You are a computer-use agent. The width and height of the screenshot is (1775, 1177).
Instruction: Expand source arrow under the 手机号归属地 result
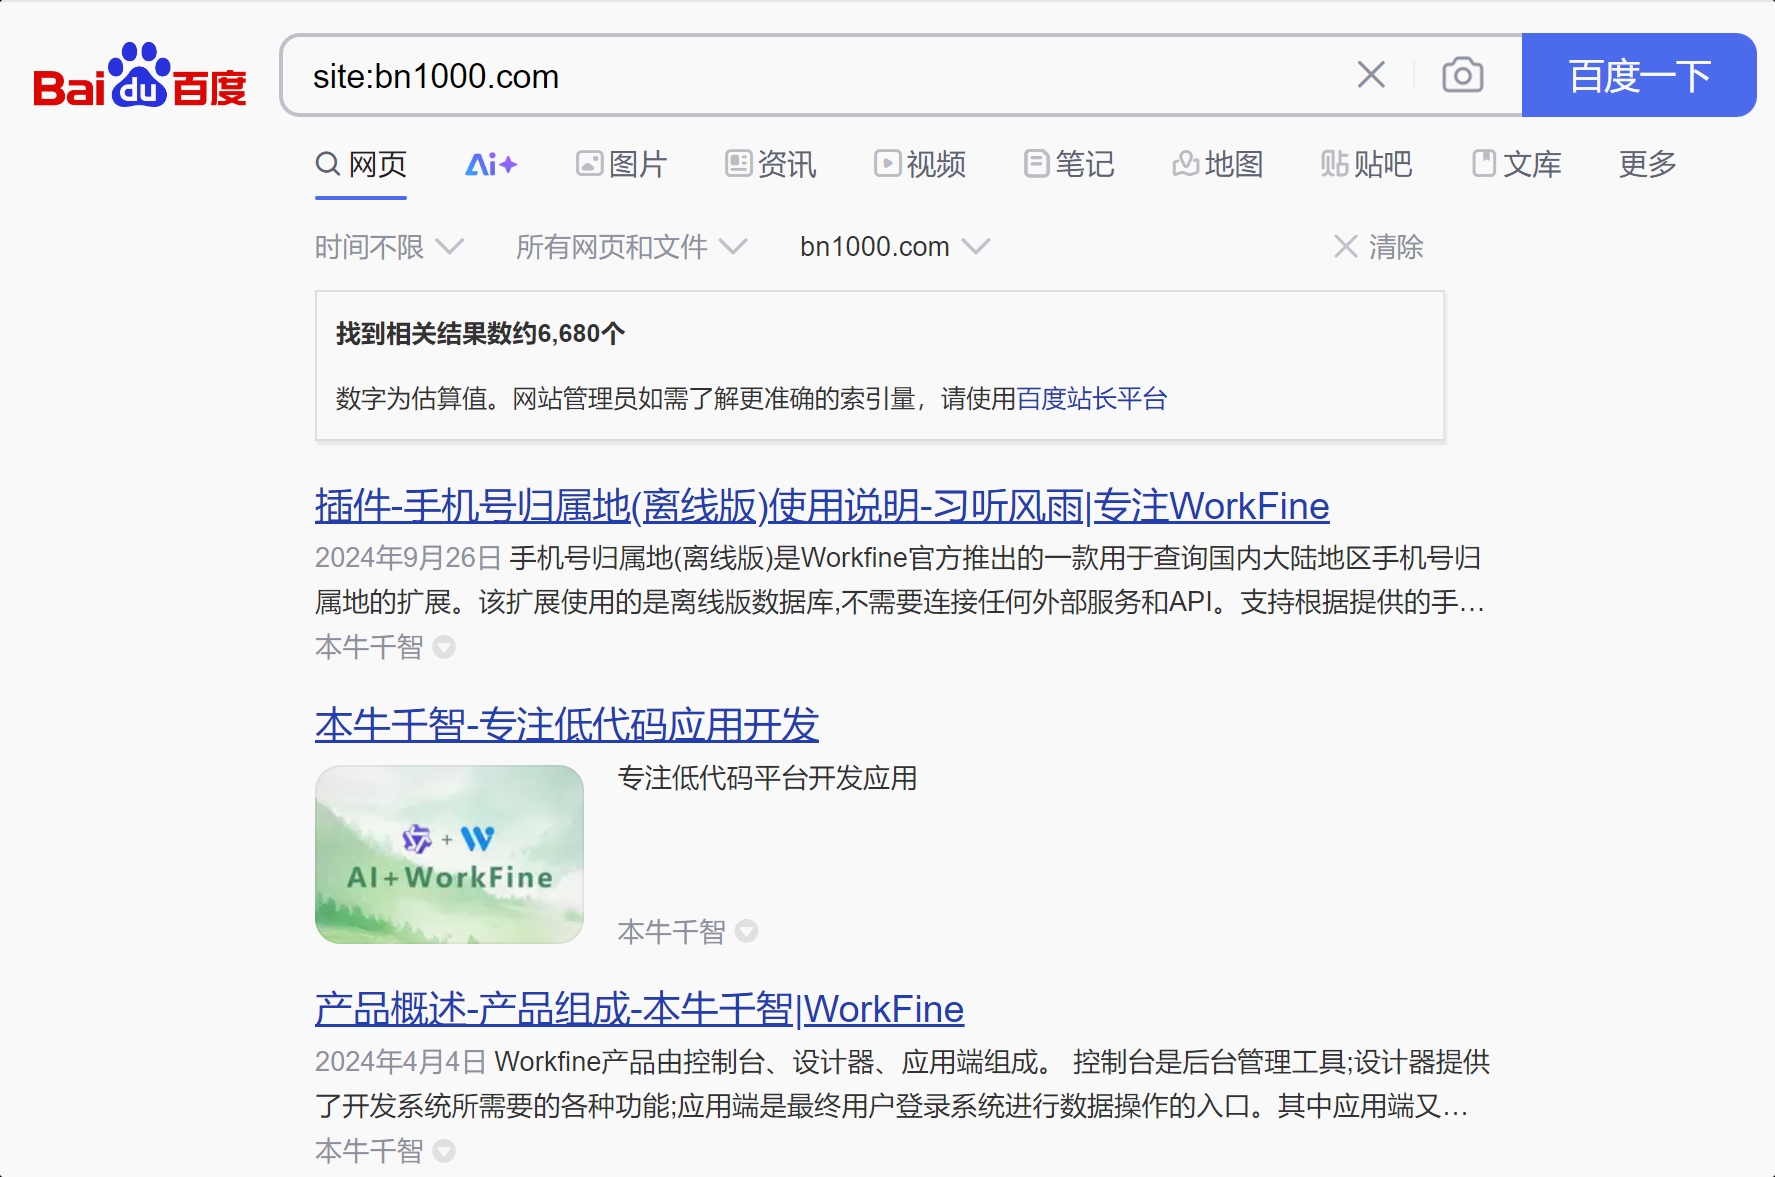(444, 647)
